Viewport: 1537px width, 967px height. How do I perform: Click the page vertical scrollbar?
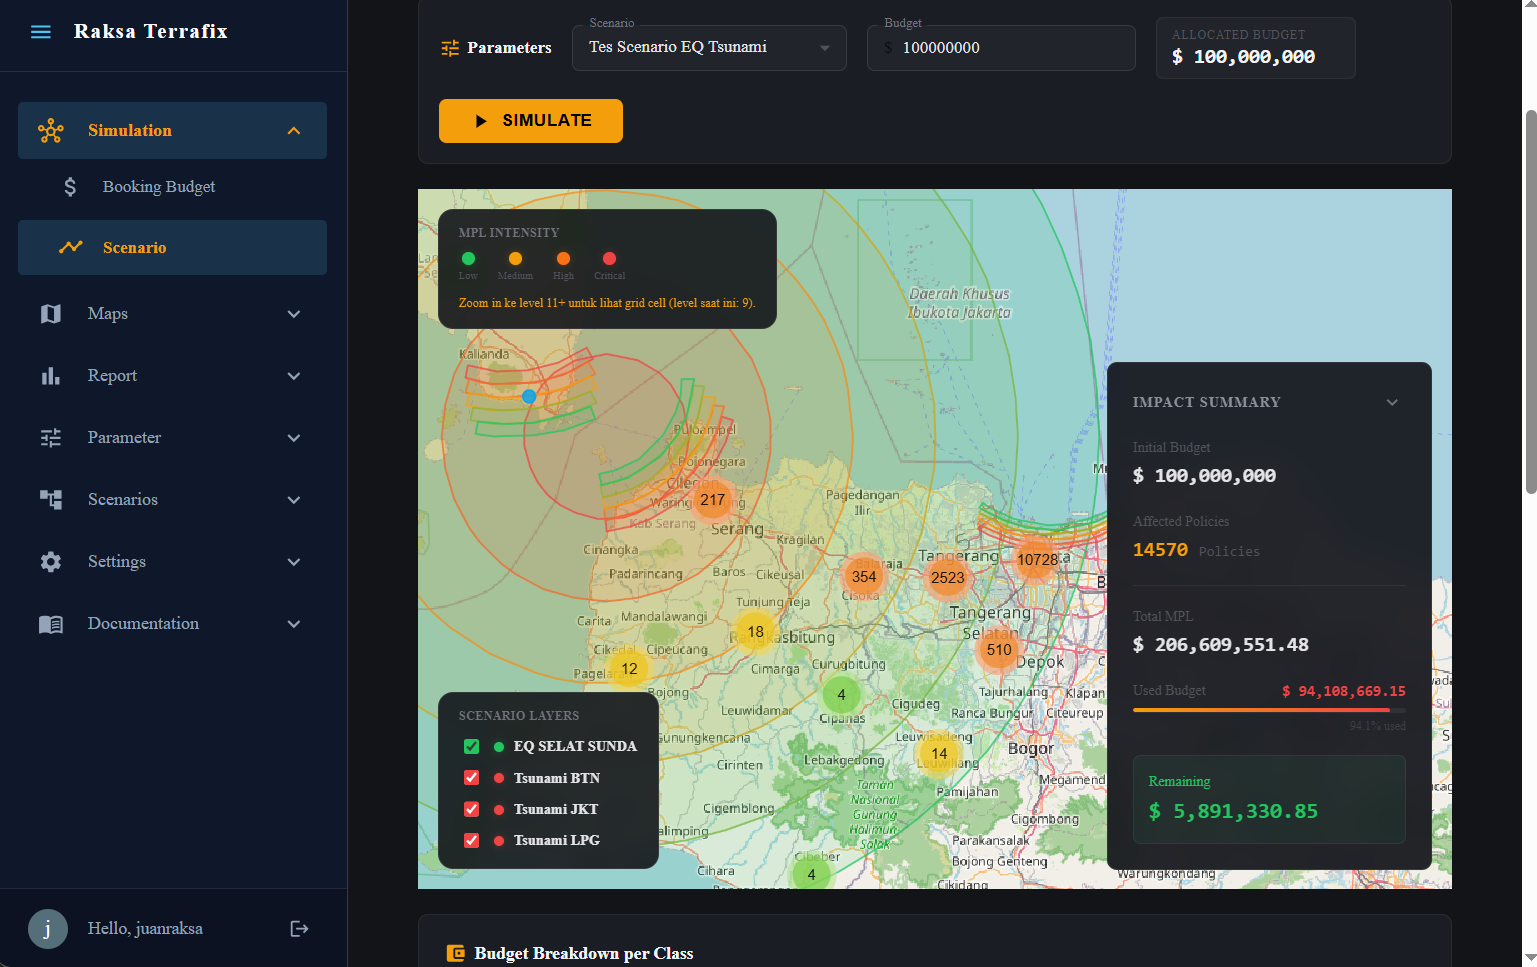pyautogui.click(x=1530, y=300)
